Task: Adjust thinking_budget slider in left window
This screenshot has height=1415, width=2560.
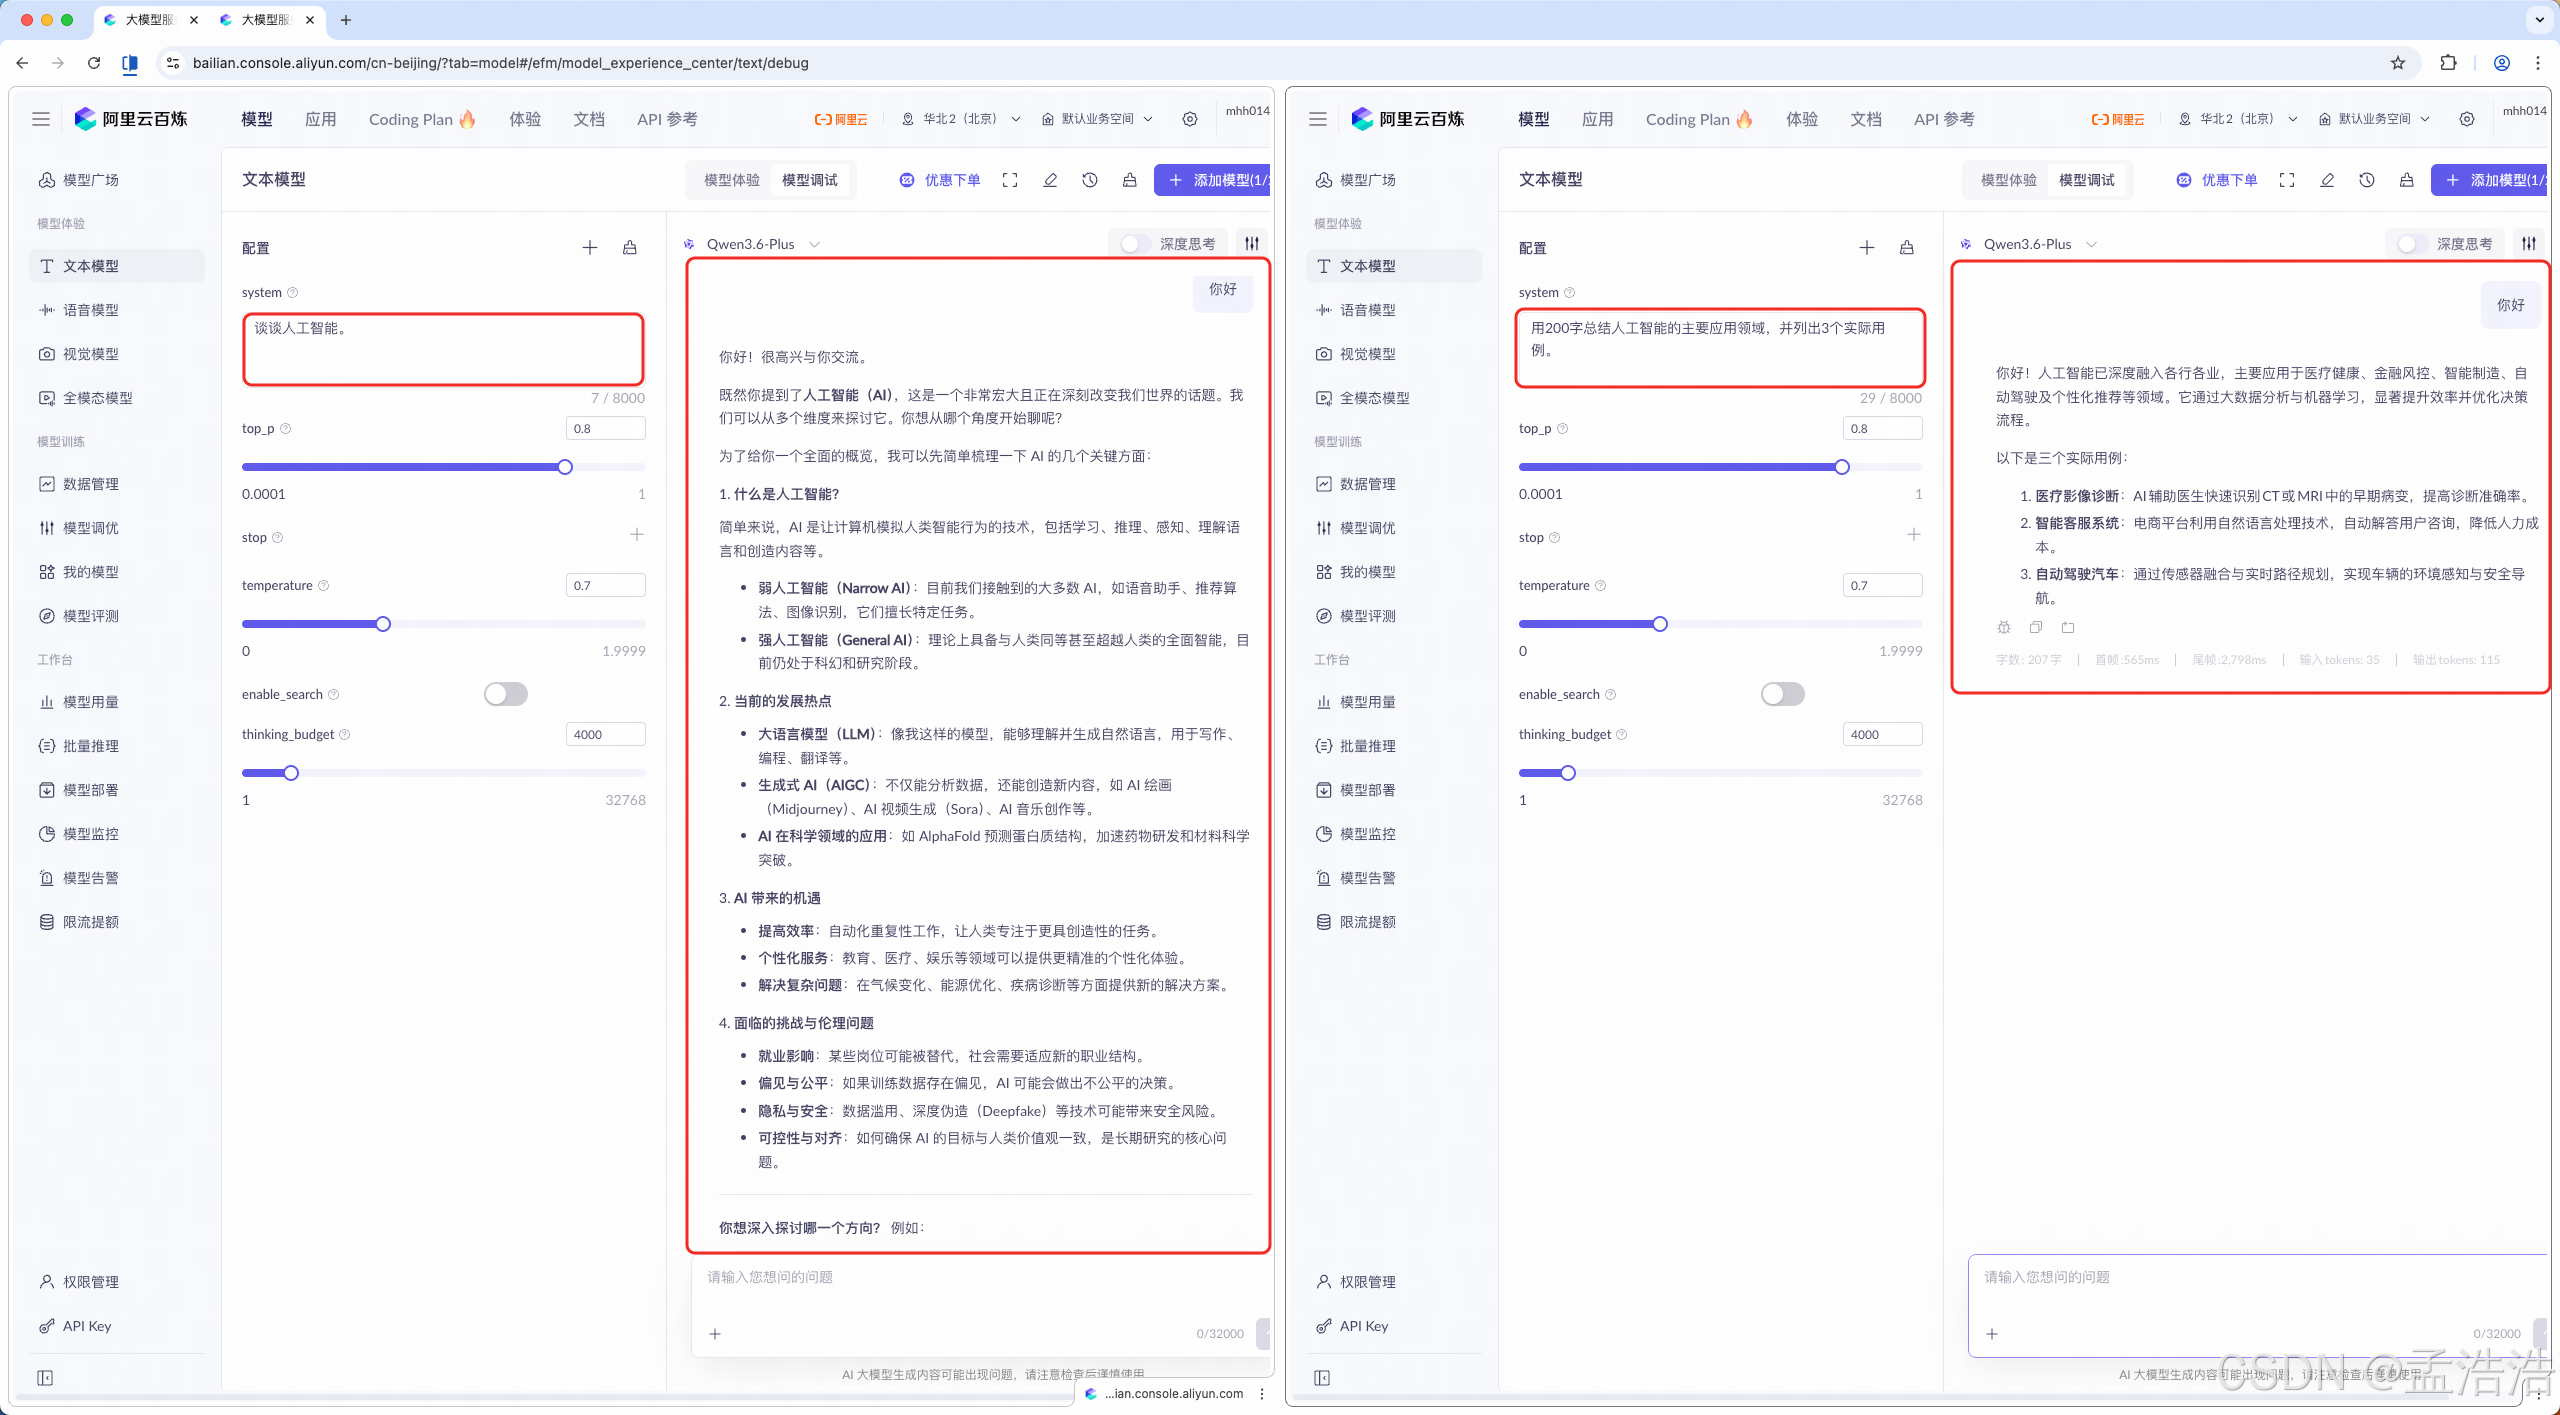Action: (291, 773)
